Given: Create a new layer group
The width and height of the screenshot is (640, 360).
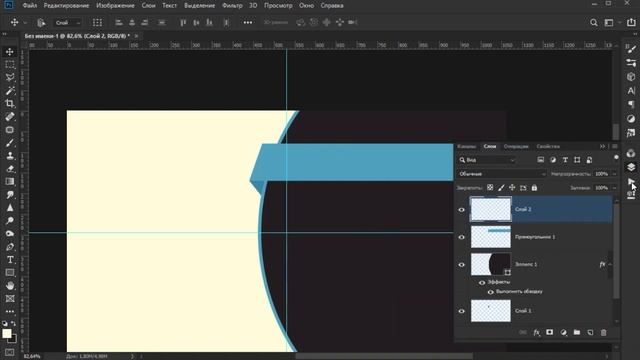Looking at the screenshot, I should click(577, 333).
